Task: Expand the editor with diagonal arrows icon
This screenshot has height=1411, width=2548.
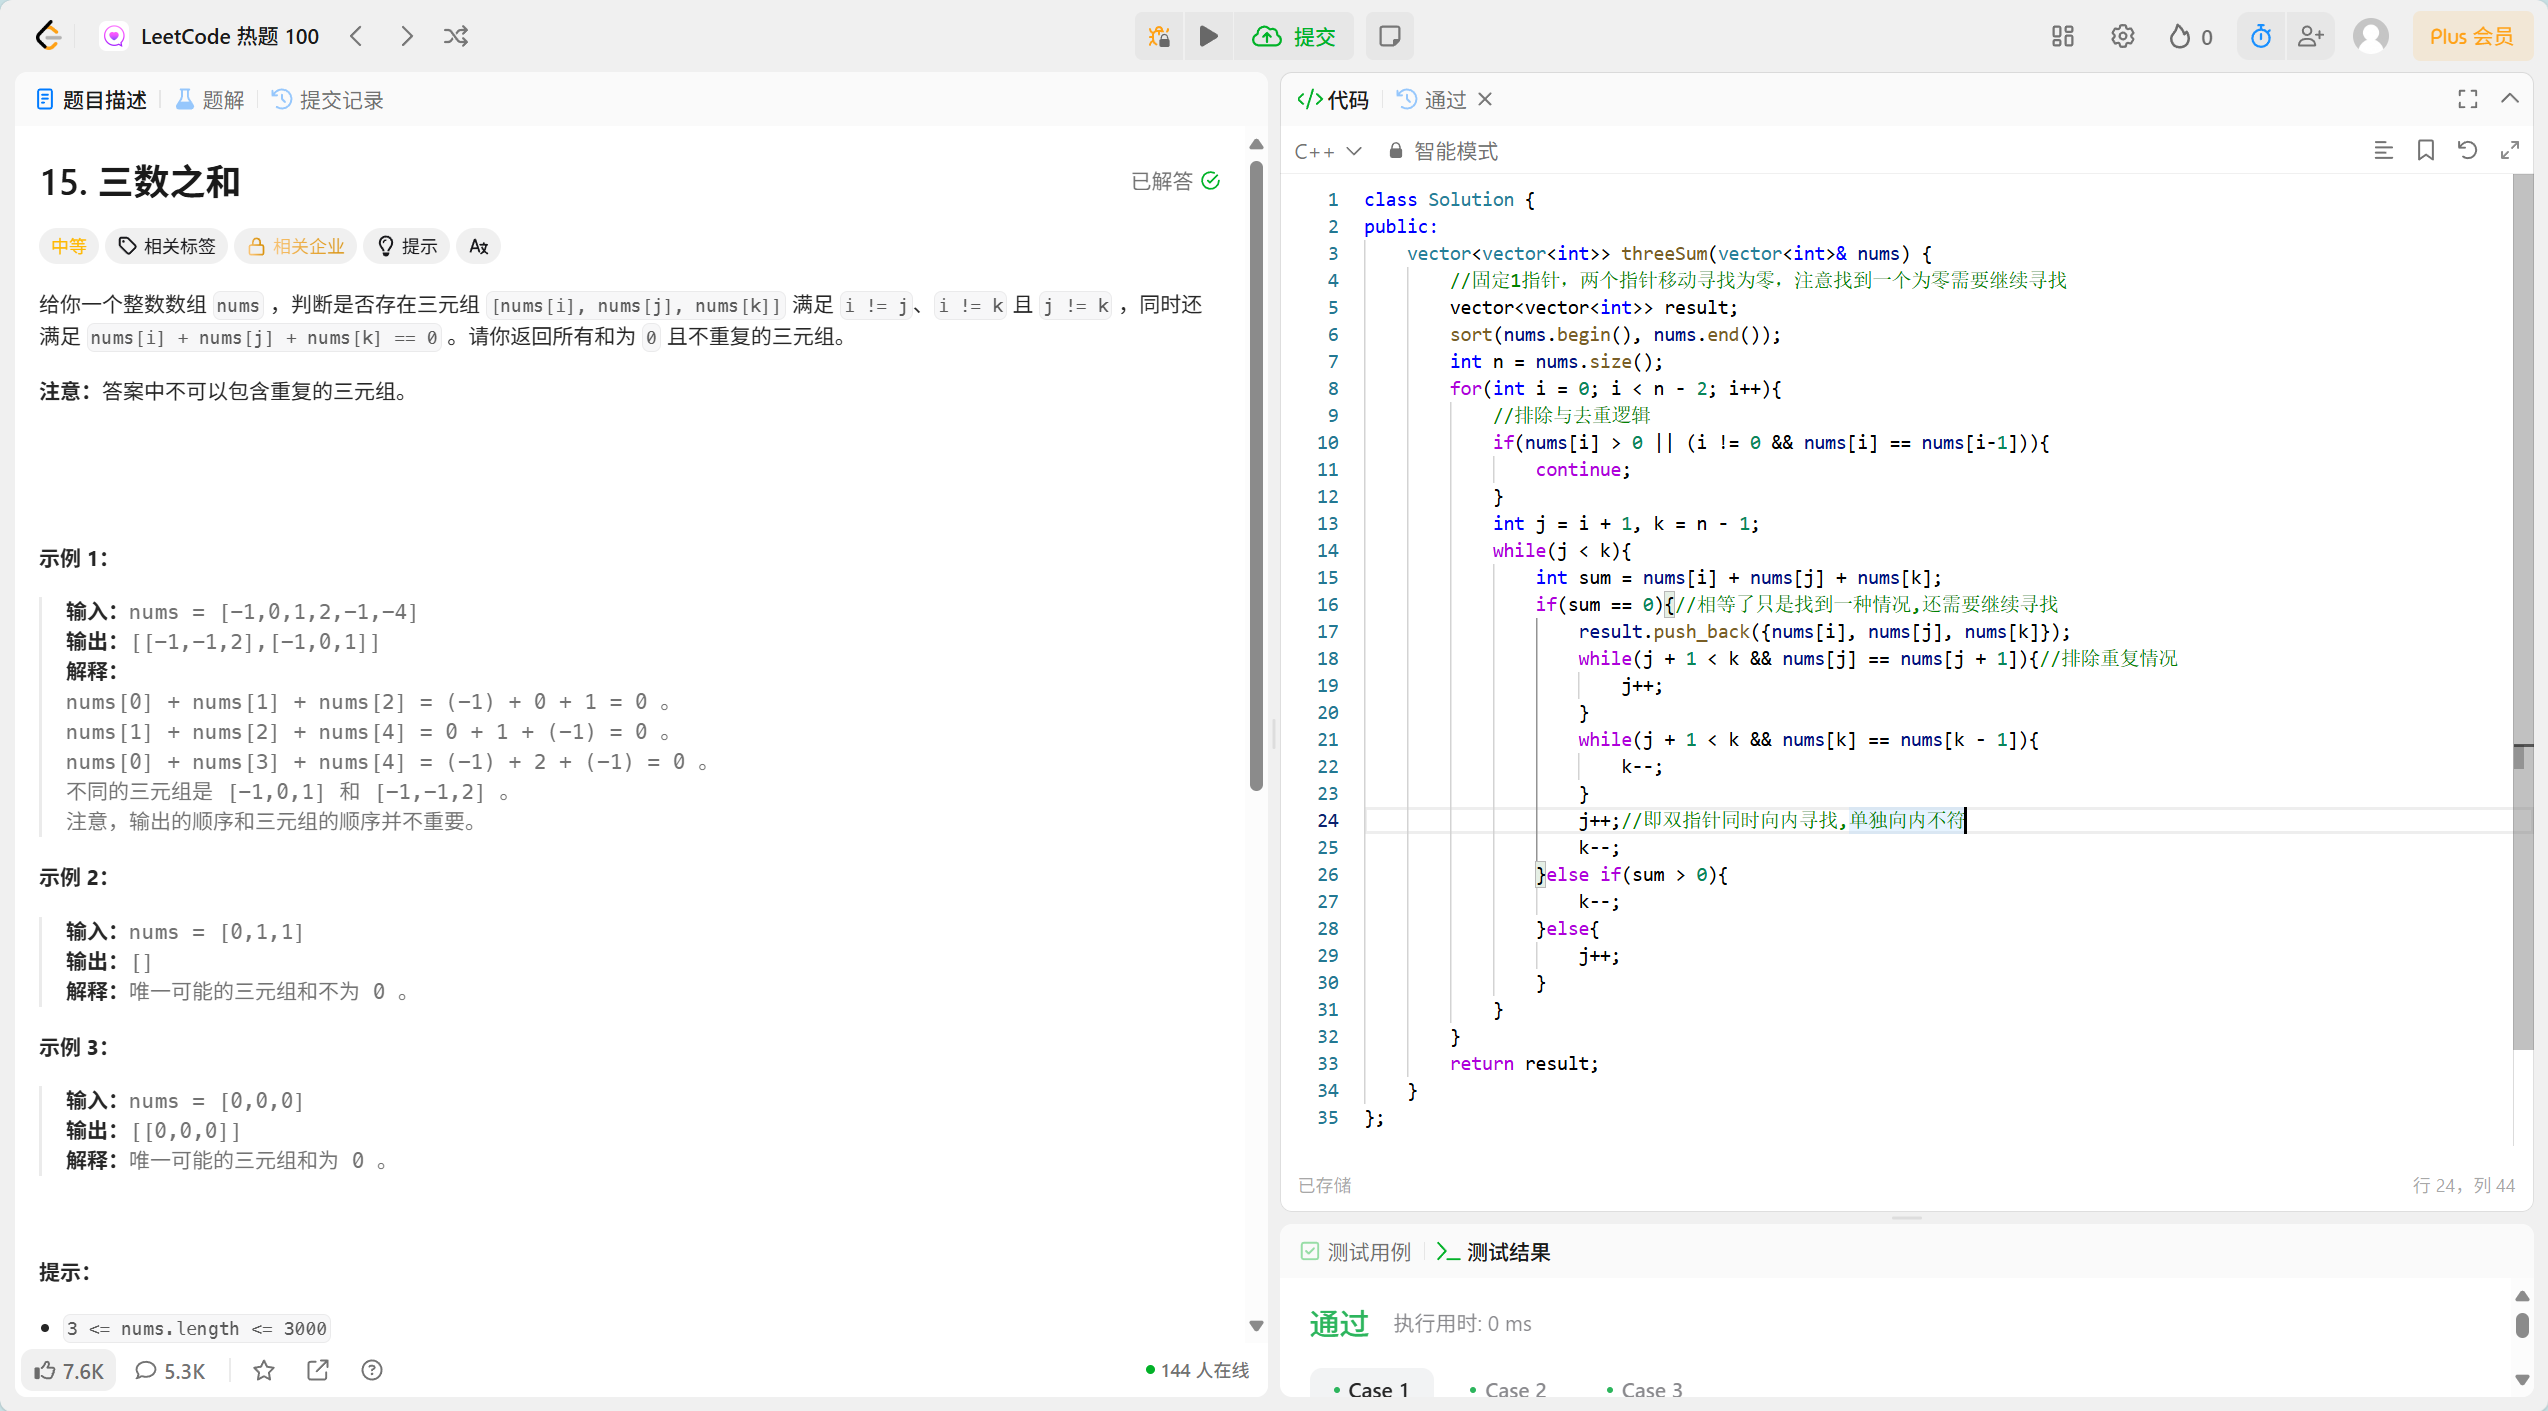Action: coord(2509,150)
